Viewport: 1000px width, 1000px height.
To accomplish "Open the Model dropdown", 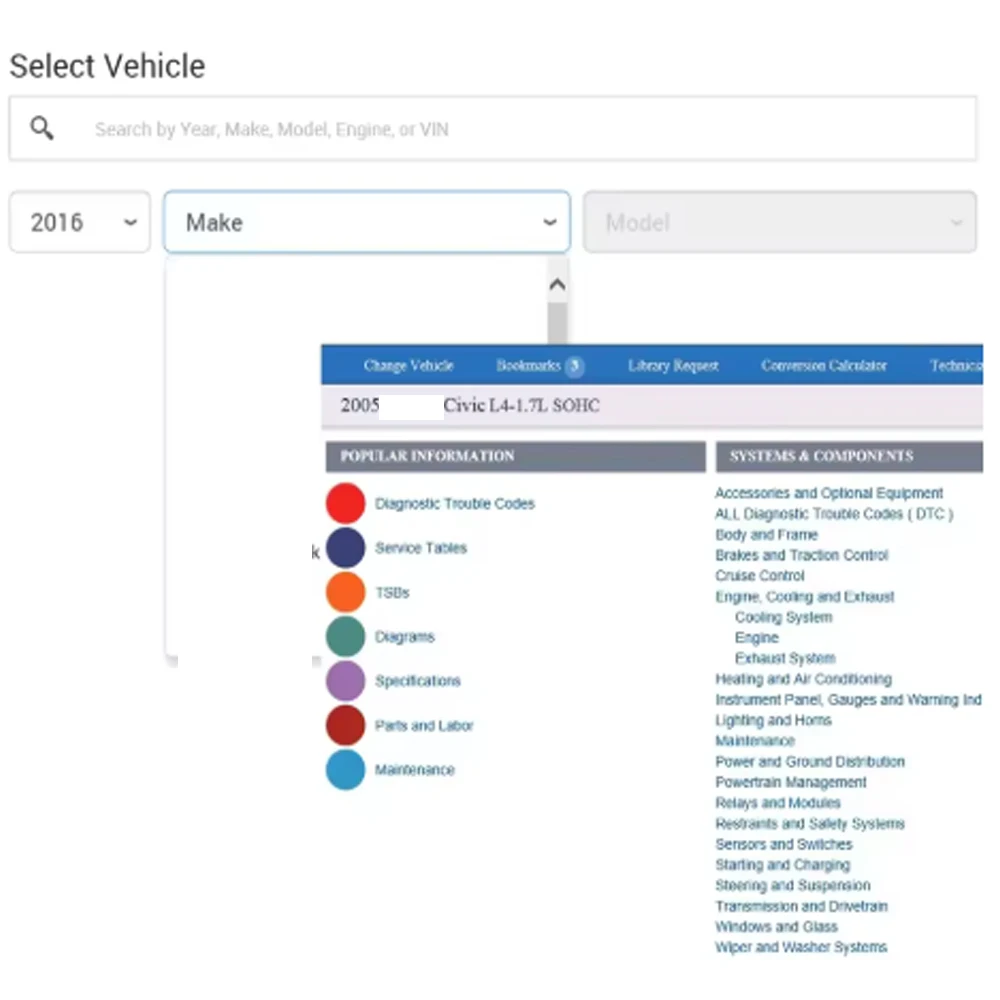I will click(781, 222).
